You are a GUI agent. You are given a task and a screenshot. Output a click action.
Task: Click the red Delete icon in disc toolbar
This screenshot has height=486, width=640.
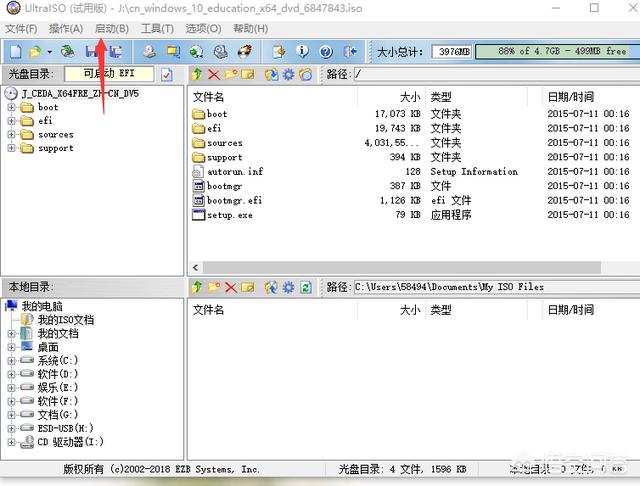[213, 74]
